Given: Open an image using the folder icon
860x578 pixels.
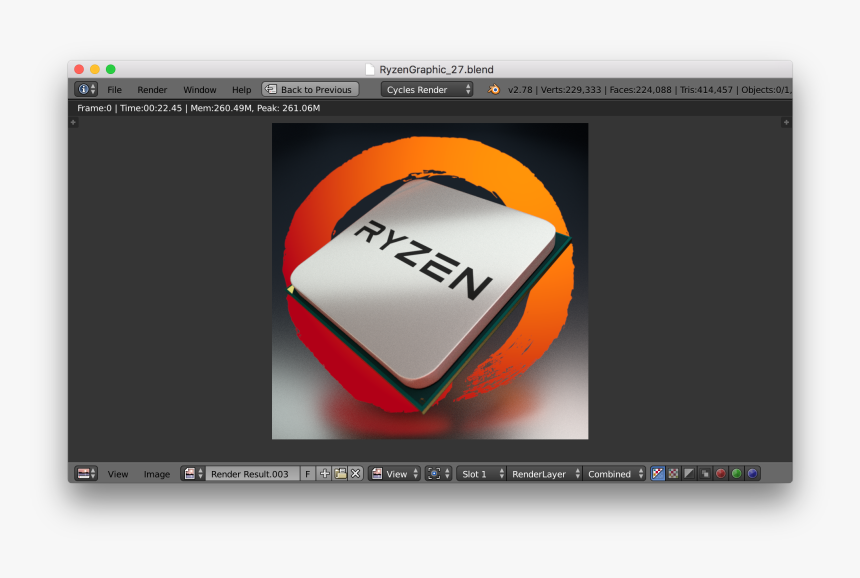Looking at the screenshot, I should click(339, 473).
